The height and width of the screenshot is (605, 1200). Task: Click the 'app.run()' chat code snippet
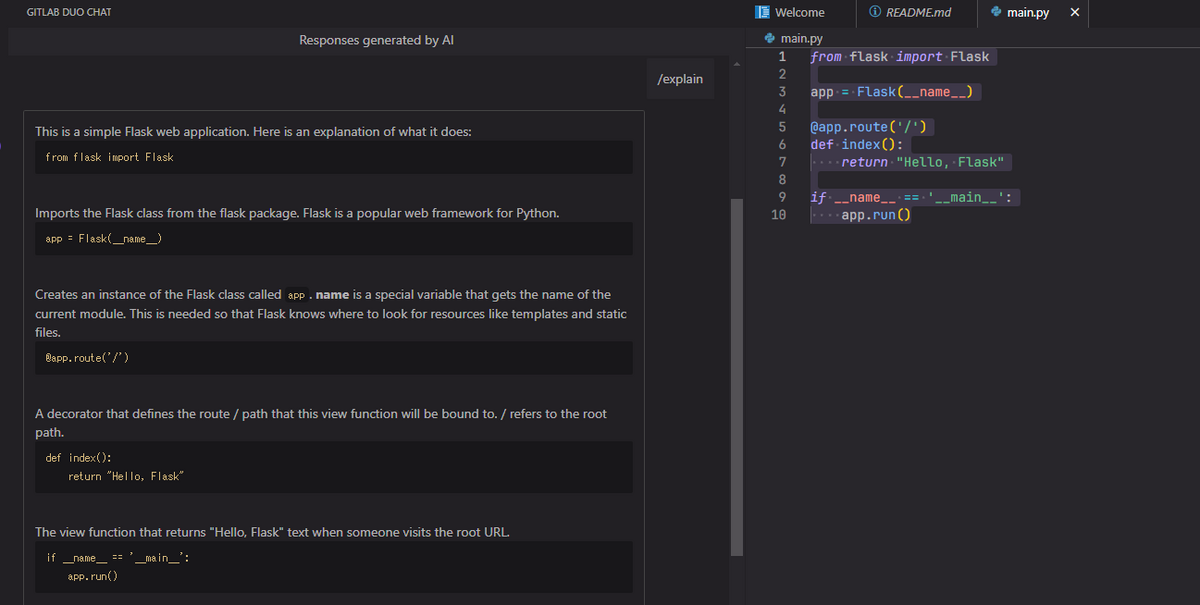click(x=333, y=567)
